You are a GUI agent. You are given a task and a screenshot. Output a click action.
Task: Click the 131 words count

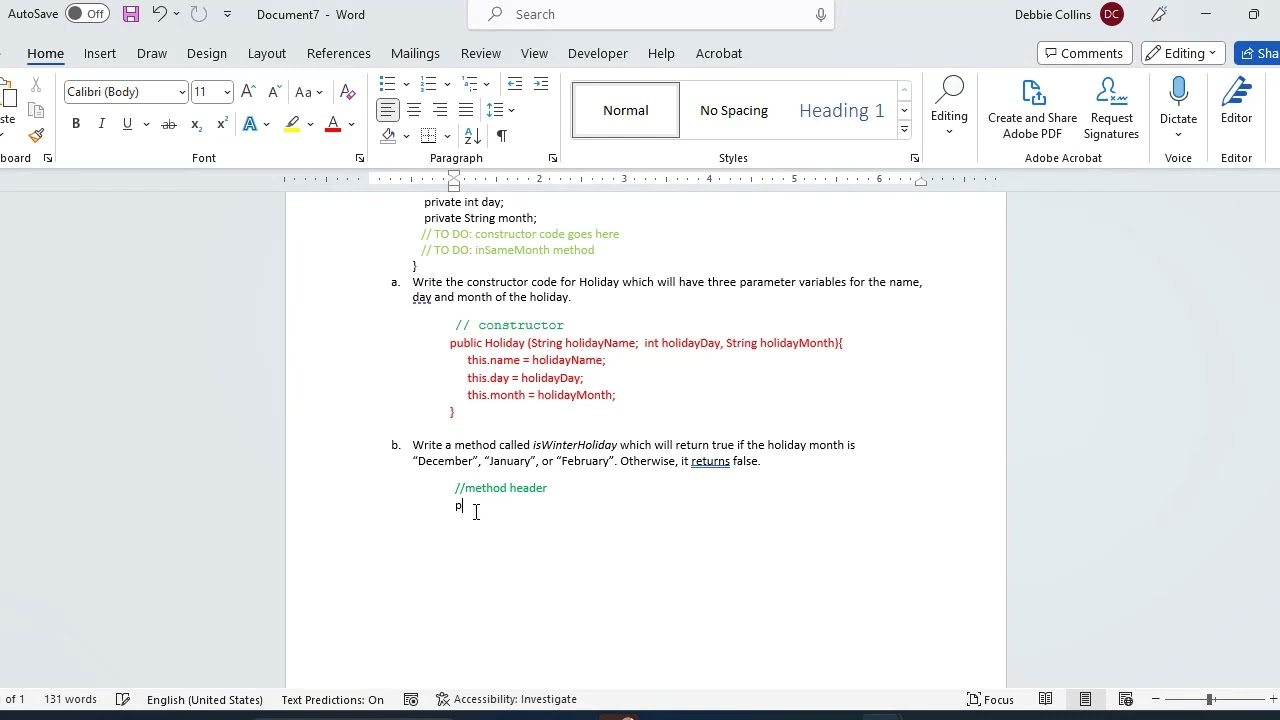(x=70, y=699)
